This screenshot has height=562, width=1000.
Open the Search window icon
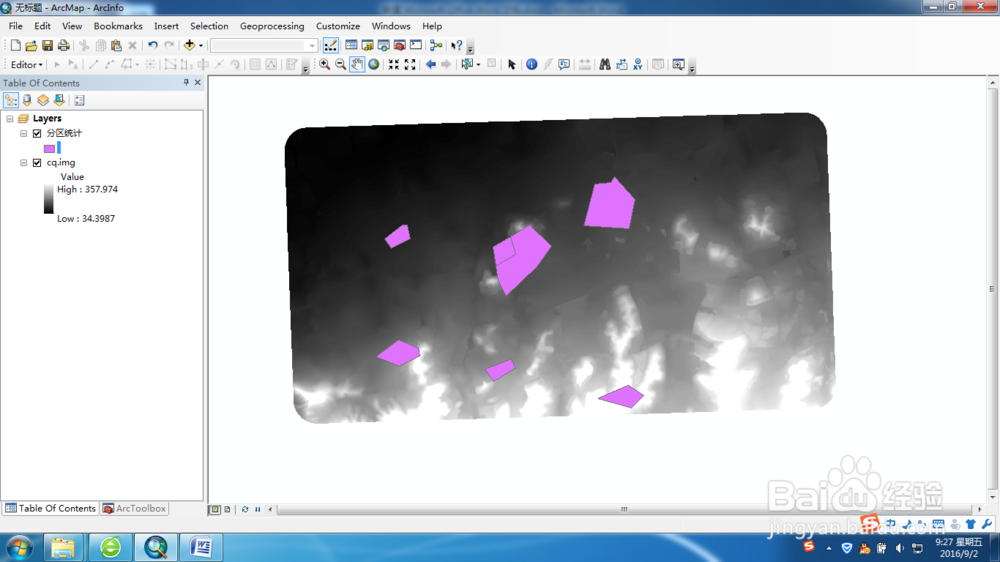click(x=383, y=45)
